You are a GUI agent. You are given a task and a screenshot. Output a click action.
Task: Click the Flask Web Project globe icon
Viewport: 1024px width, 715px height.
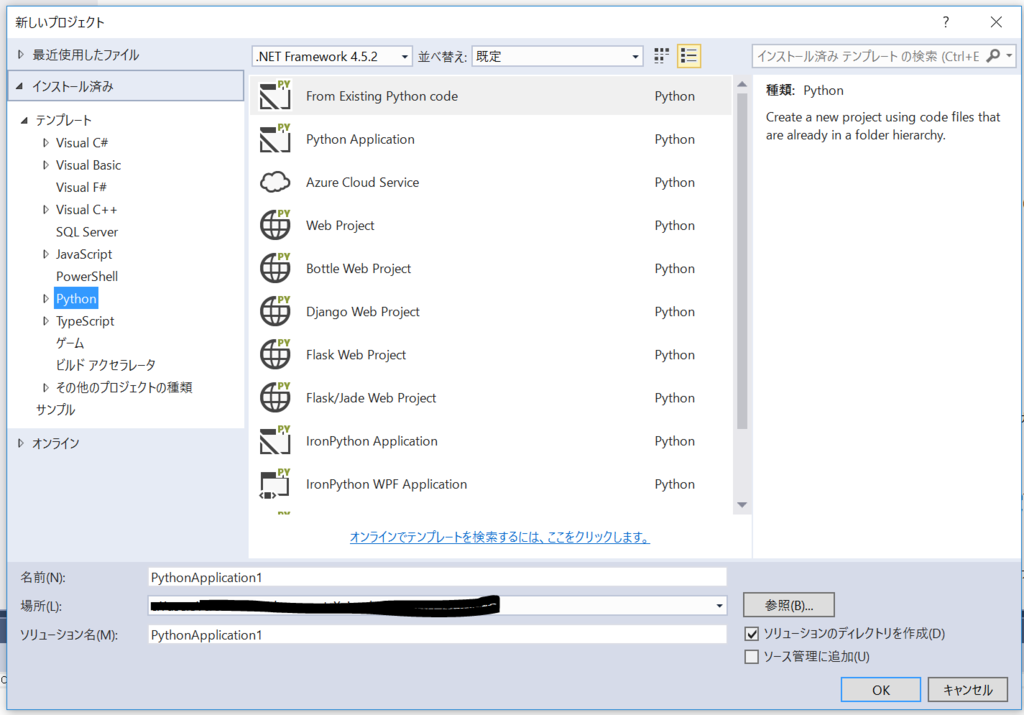click(x=275, y=354)
